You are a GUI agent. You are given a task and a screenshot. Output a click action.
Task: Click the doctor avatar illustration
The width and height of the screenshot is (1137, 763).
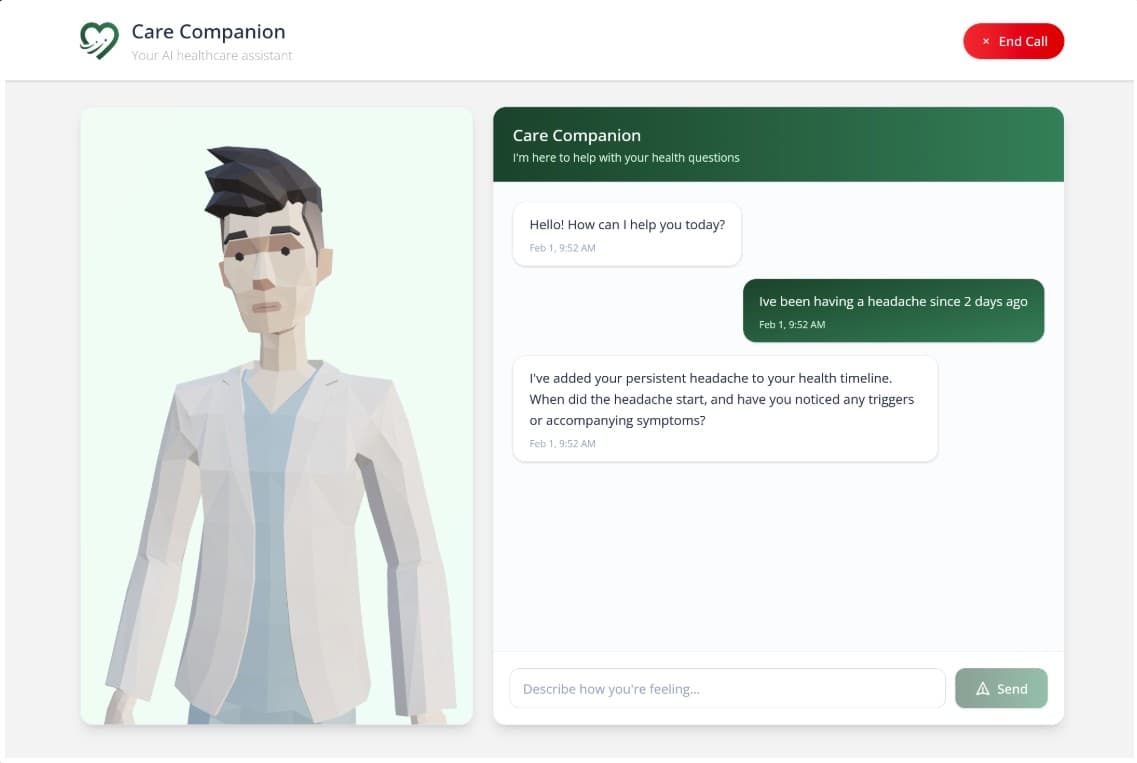[x=276, y=415]
